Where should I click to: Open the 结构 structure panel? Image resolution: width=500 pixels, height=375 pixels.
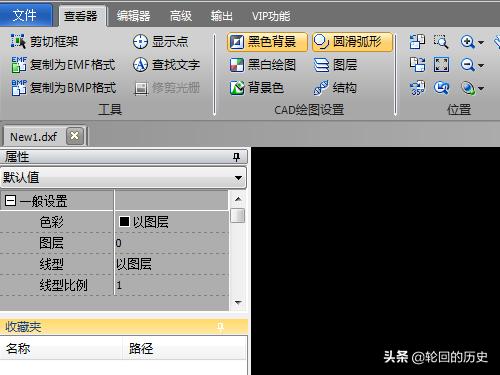coord(335,88)
